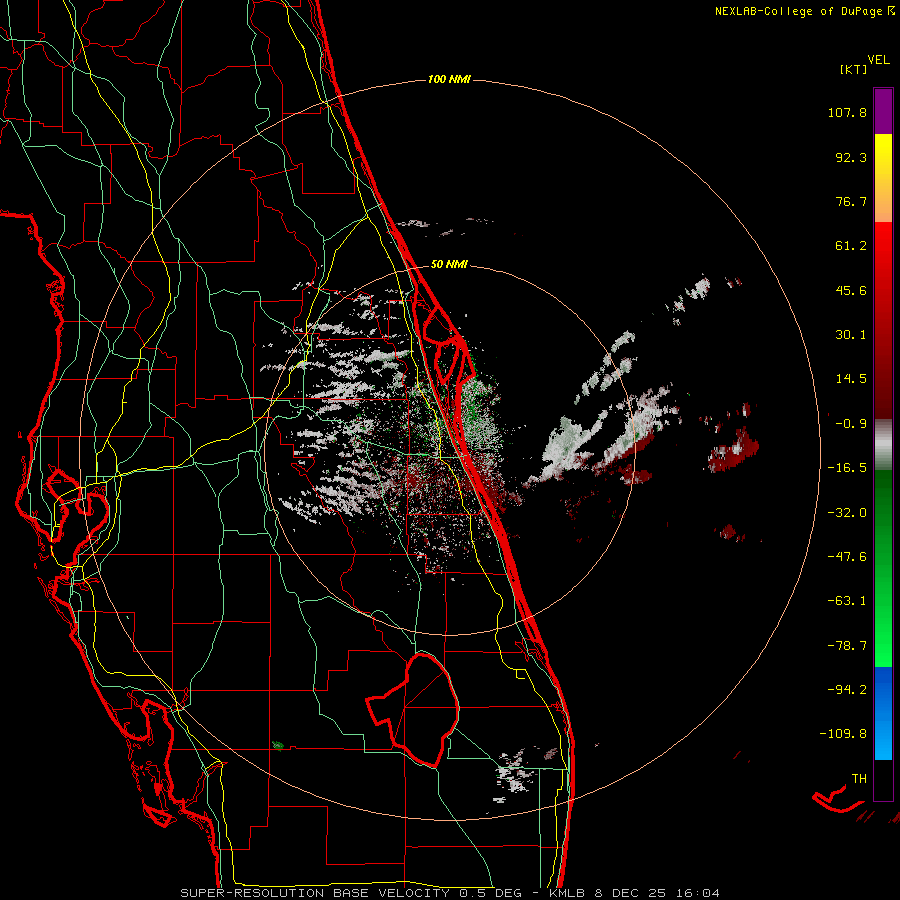900x900 pixels.
Task: Click the TH legend label
Action: [859, 779]
